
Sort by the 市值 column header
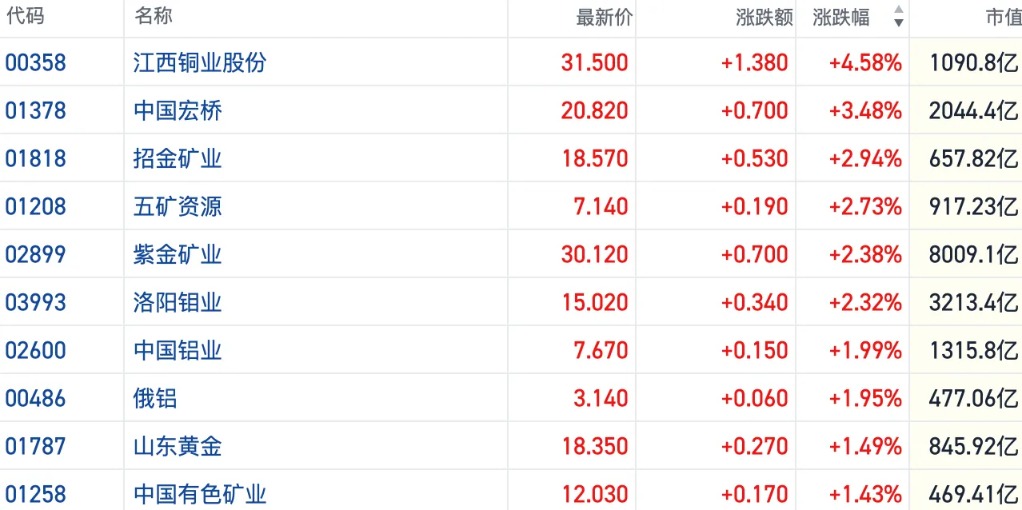tap(1004, 18)
